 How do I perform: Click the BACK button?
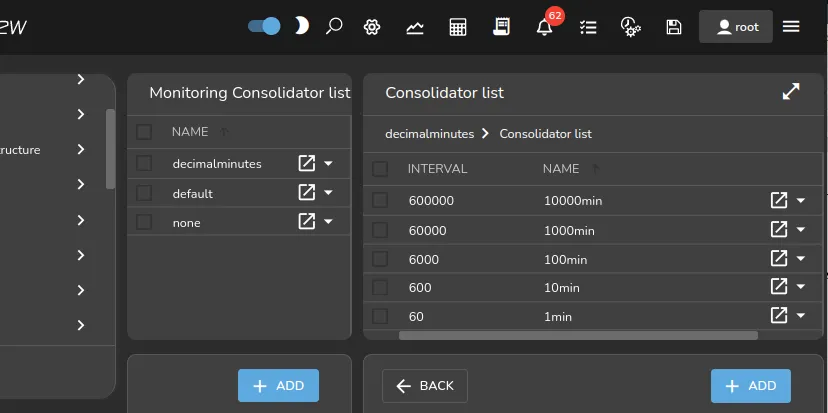[x=425, y=386]
